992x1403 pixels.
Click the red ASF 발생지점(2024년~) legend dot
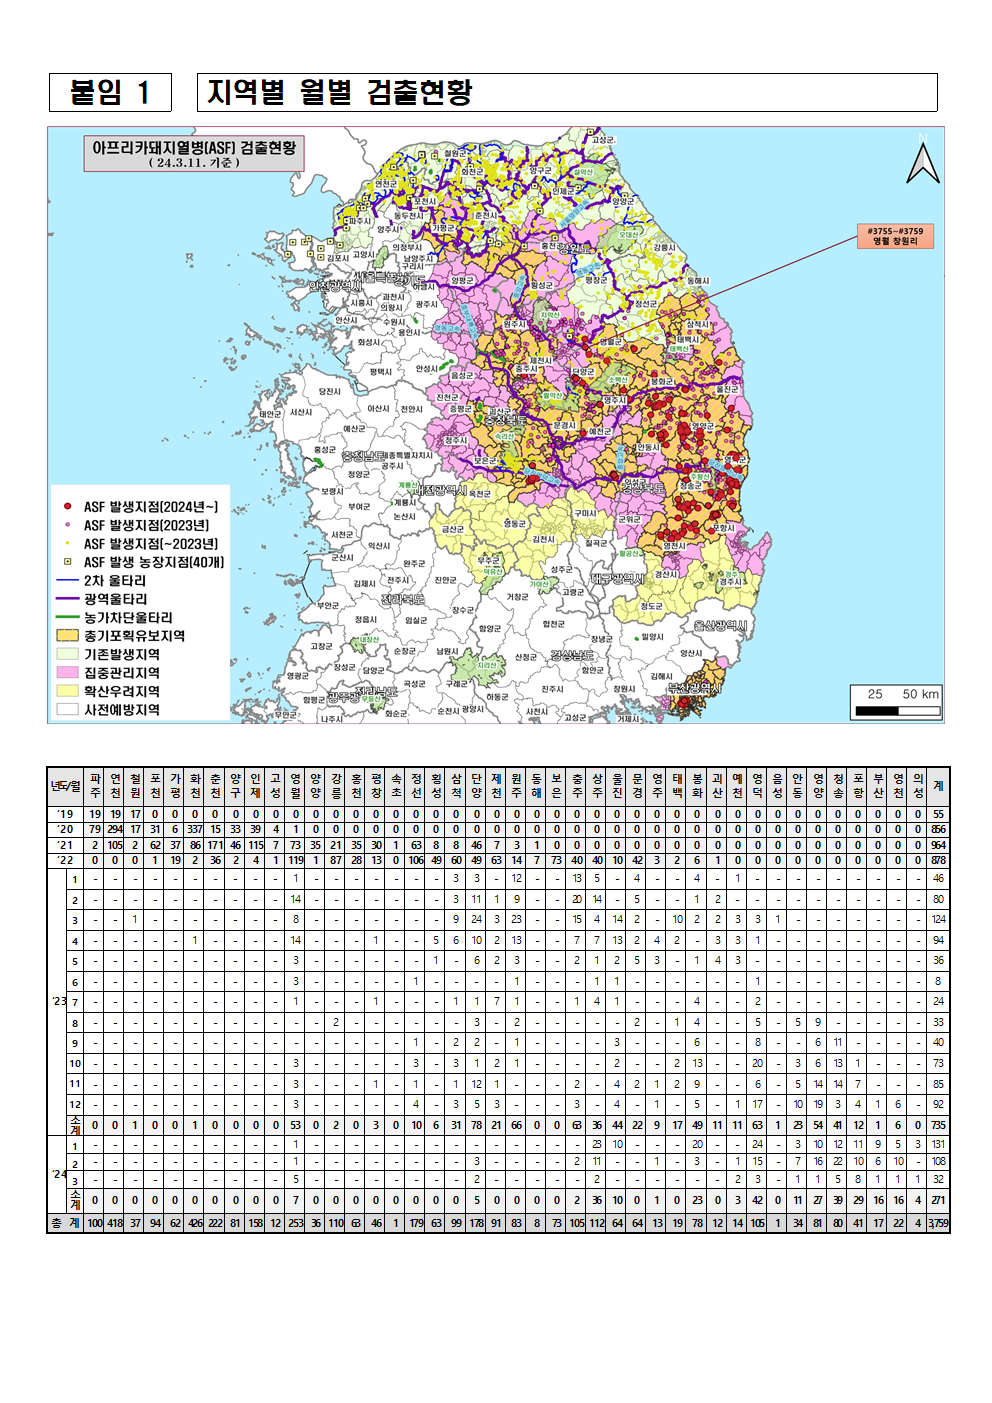tap(68, 507)
